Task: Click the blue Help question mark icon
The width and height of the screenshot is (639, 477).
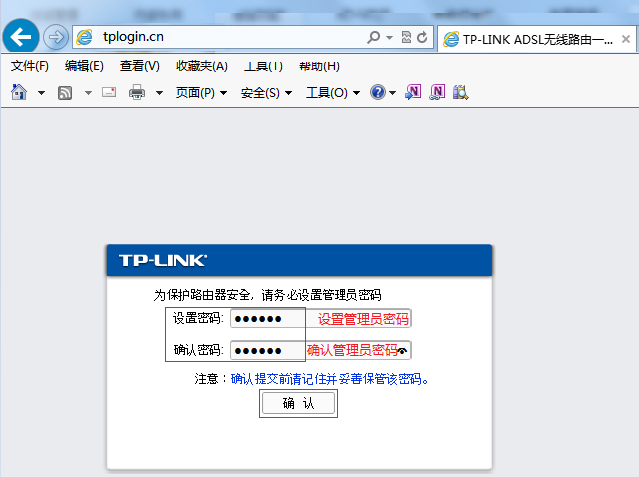Action: [378, 92]
